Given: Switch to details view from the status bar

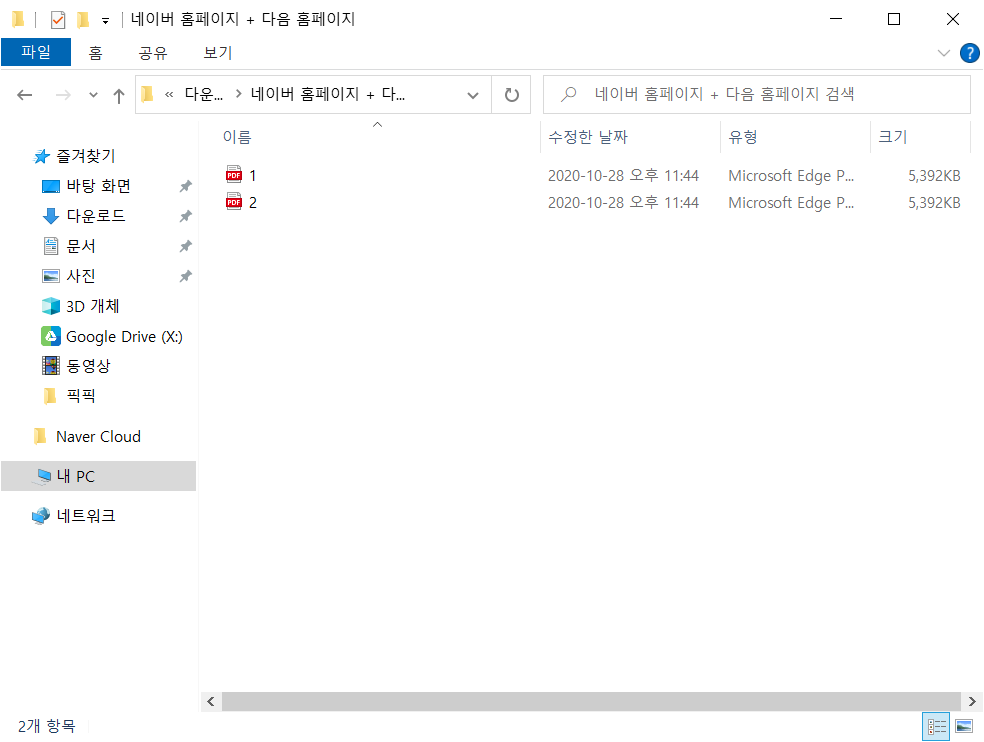Looking at the screenshot, I should point(936,727).
